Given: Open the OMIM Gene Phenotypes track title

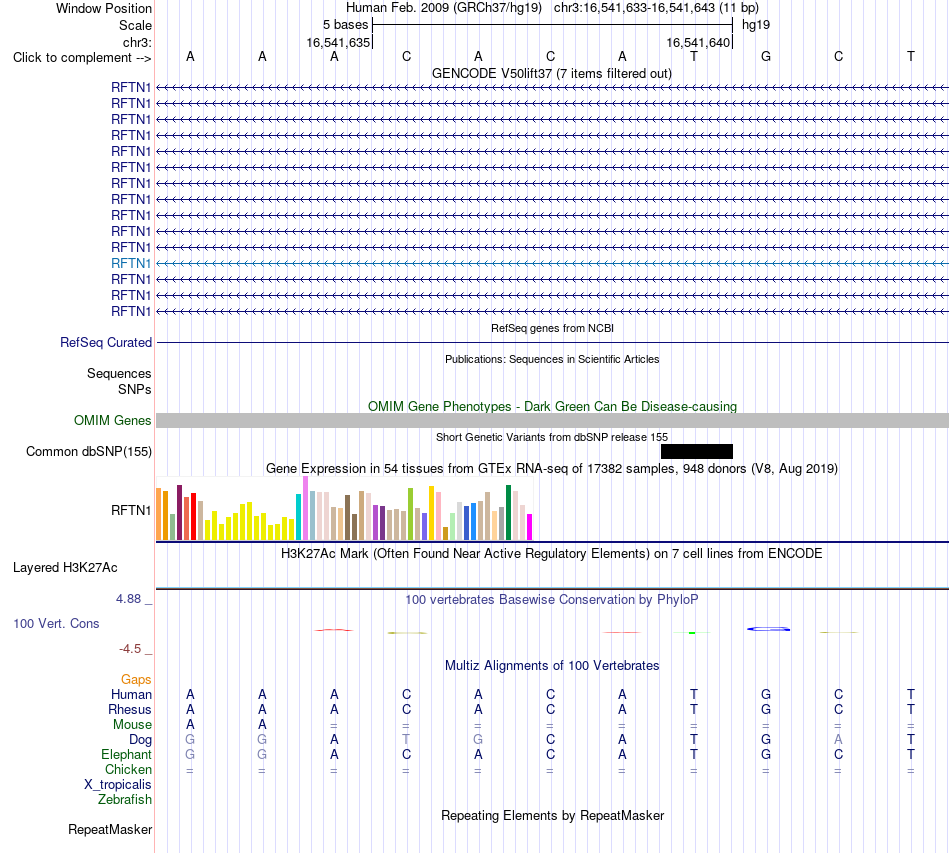Looking at the screenshot, I should 552,407.
